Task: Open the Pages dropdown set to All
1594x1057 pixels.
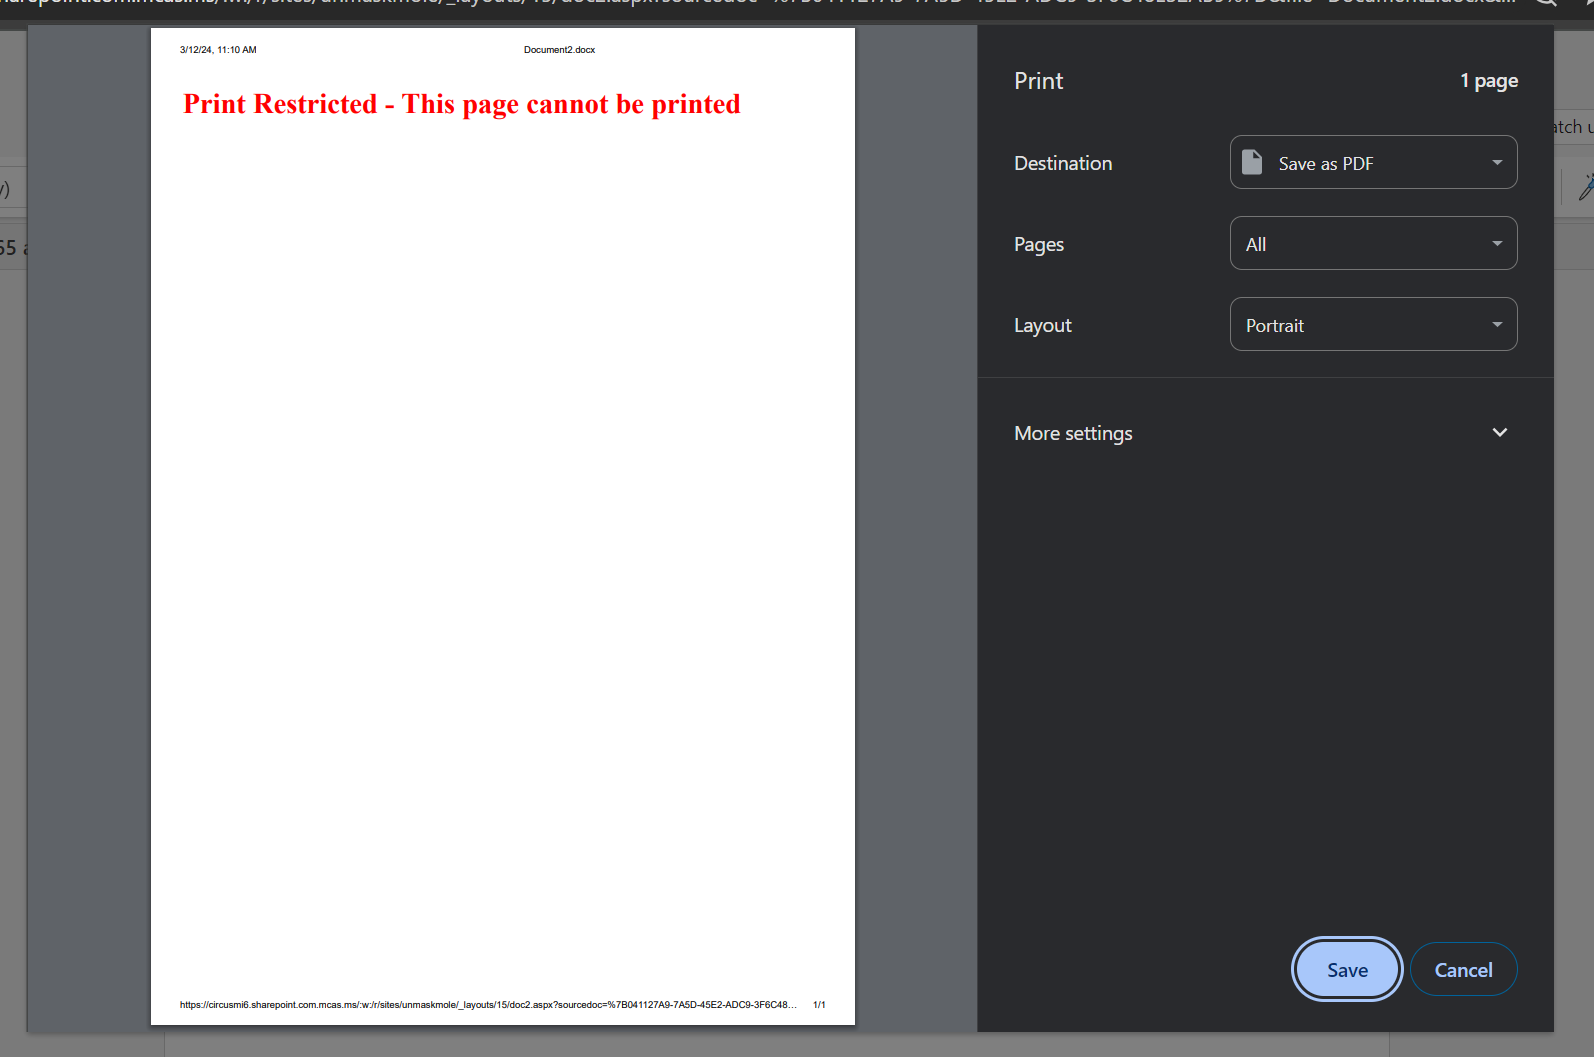Action: 1372,244
